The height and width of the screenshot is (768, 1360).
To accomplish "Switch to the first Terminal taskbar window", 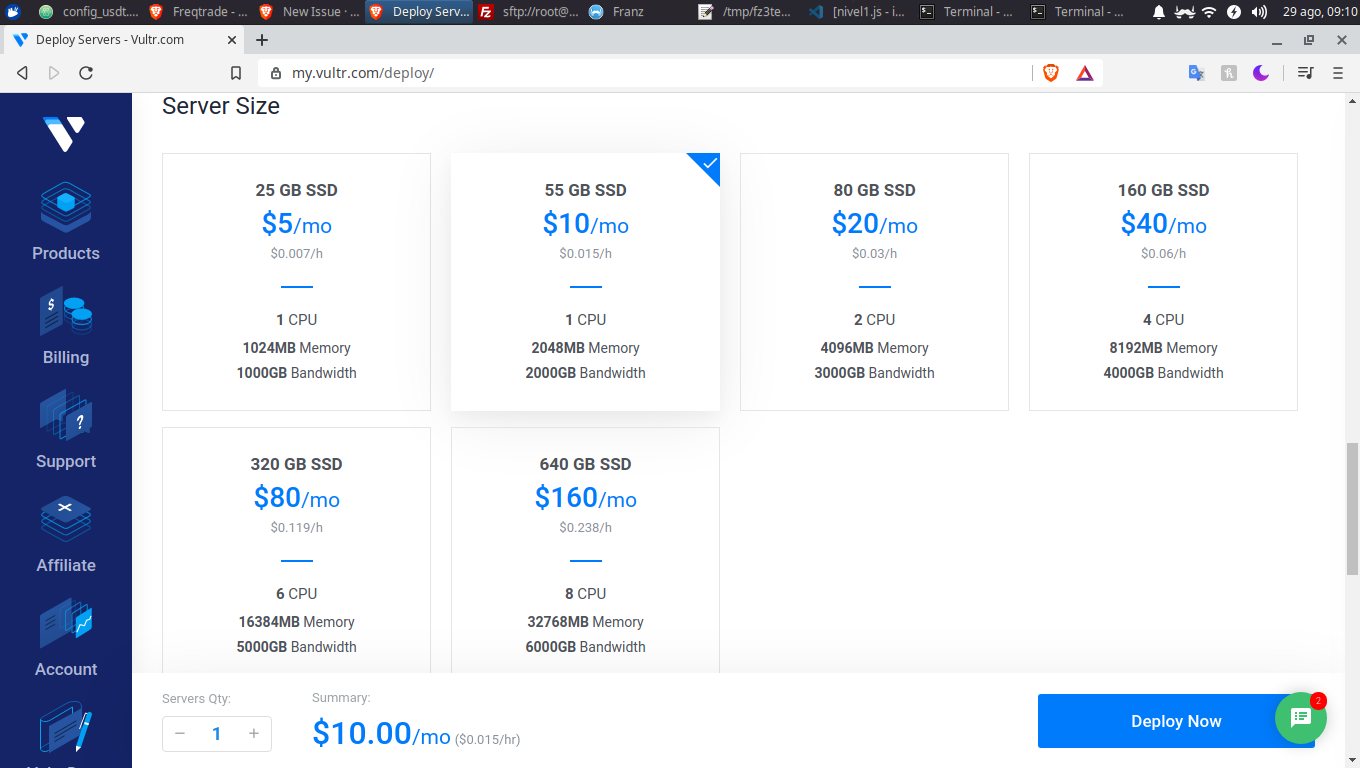I will click(968, 12).
